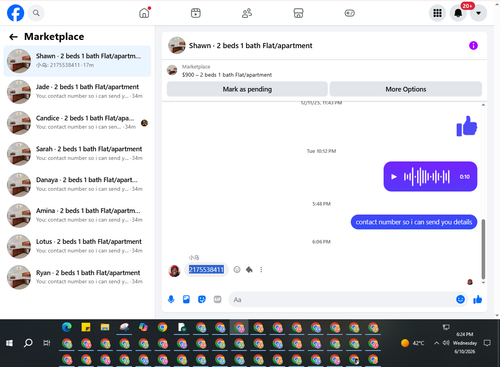Click the volume speaker tray icon

pyautogui.click(x=446, y=343)
